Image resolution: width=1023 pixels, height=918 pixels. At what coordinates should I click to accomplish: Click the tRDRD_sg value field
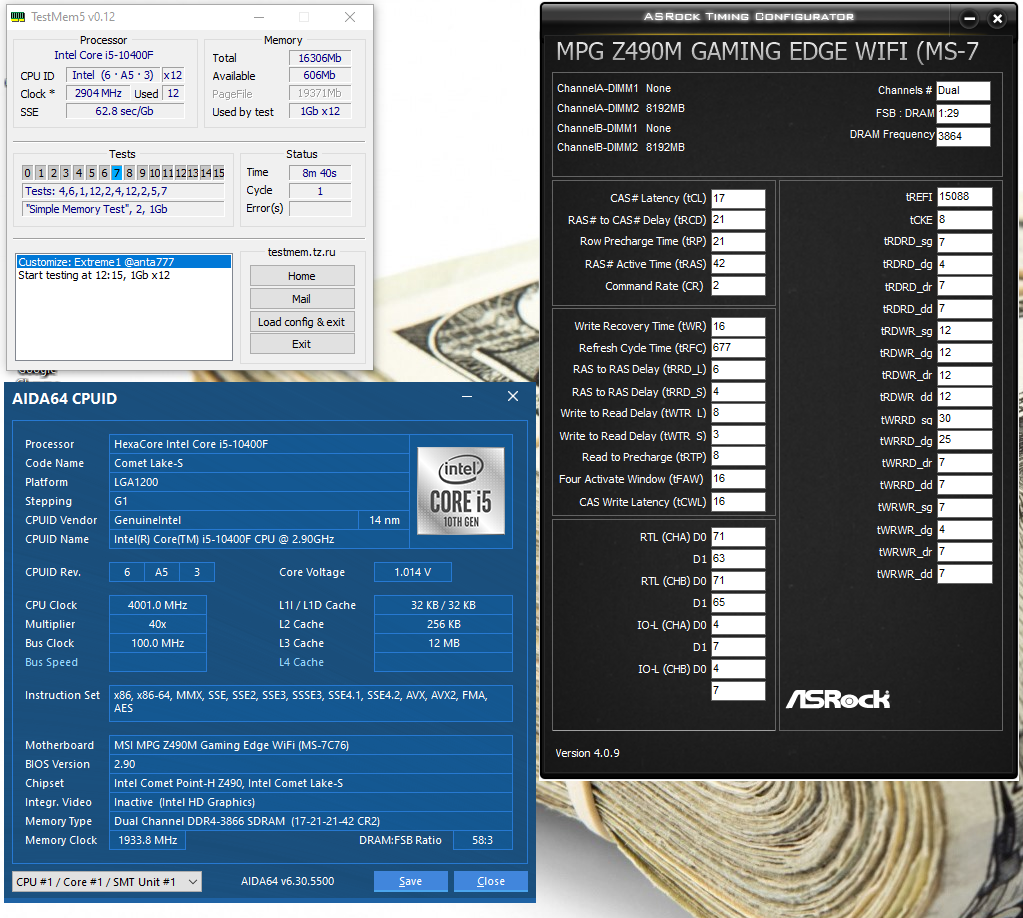point(964,242)
